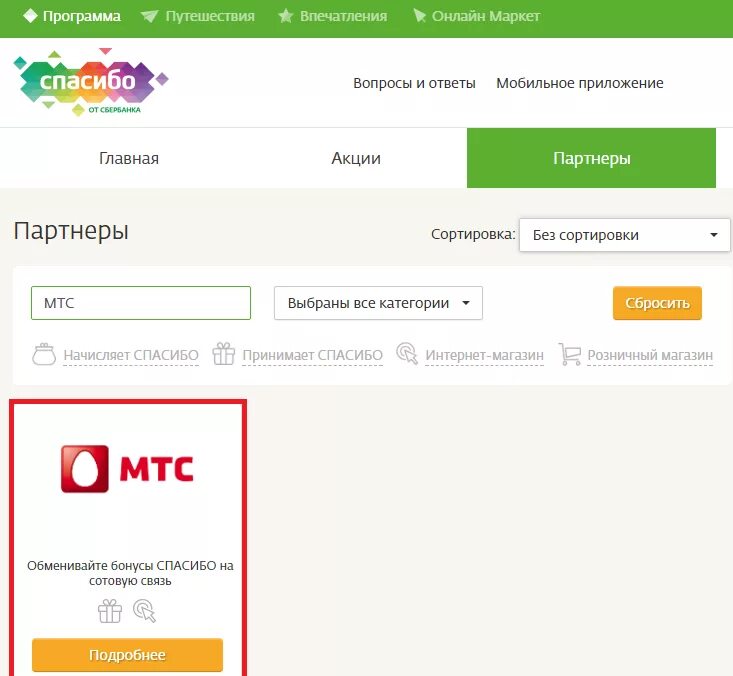Click the cursor icon beside Интернет-магазин
This screenshot has height=676, width=733.
coord(407,353)
